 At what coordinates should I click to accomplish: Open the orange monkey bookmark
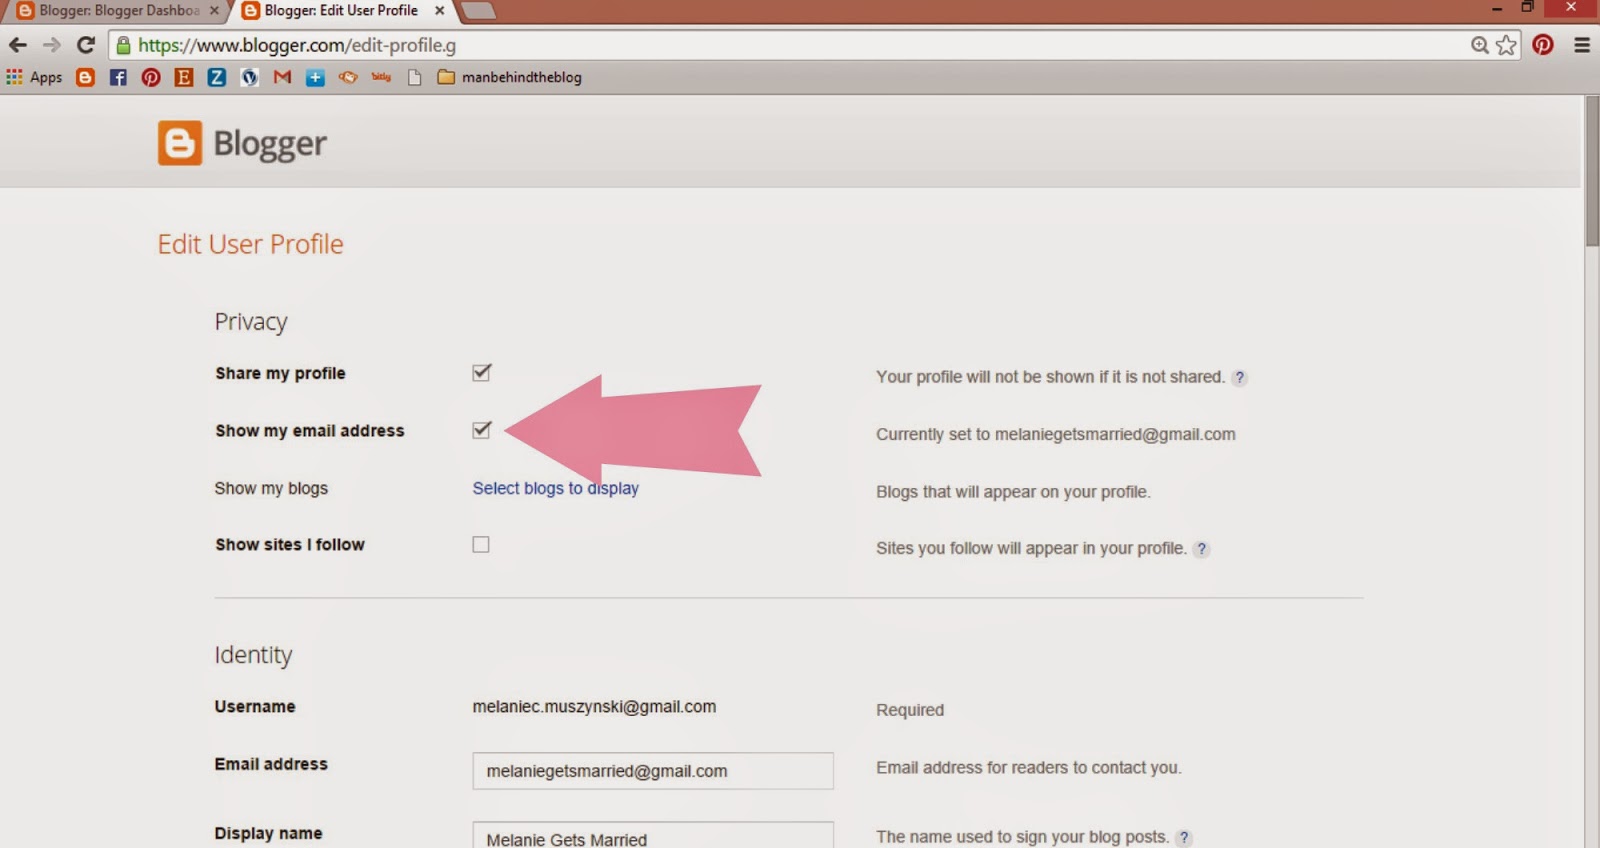click(348, 77)
